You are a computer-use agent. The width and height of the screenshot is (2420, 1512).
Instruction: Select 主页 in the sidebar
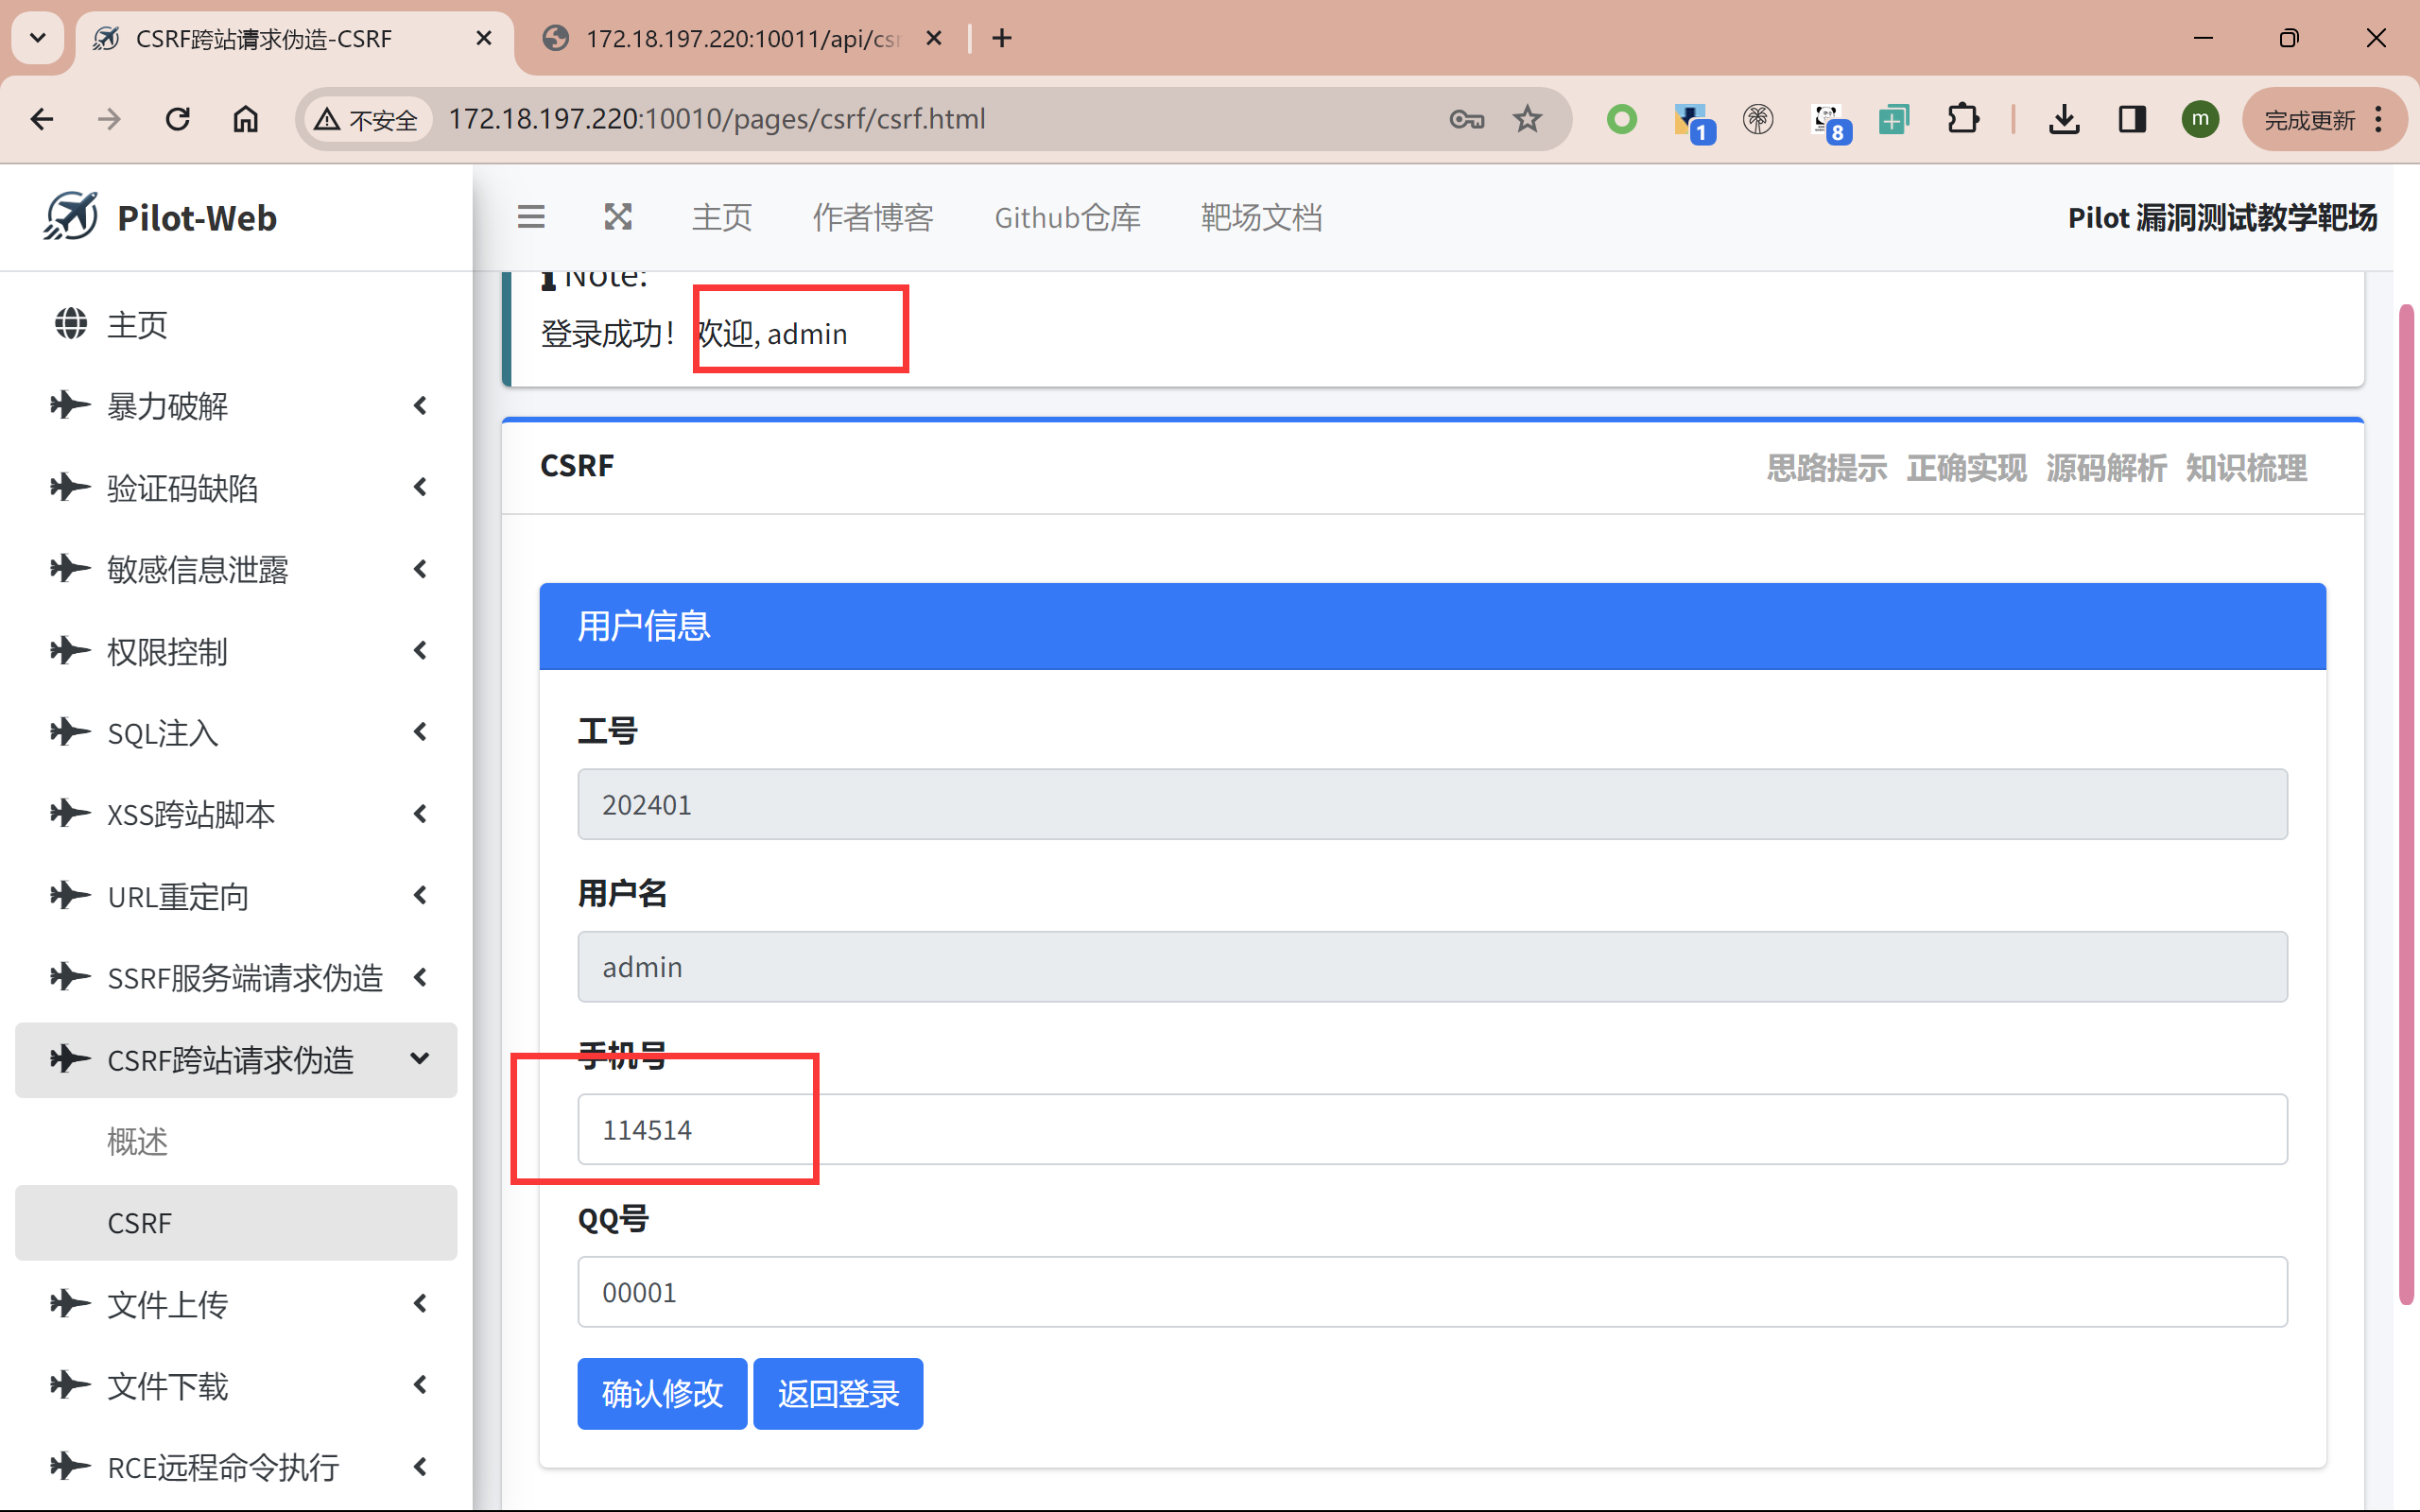click(x=236, y=324)
